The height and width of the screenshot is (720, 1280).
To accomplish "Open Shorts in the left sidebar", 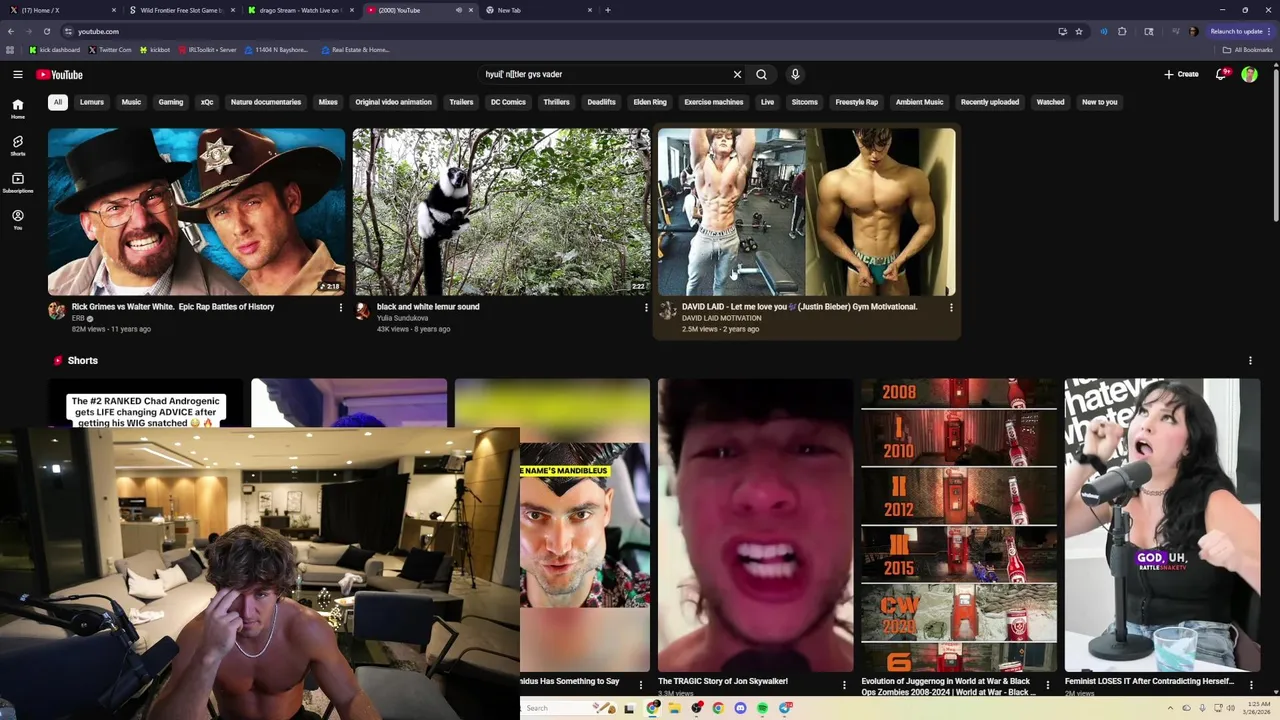I will (17, 146).
